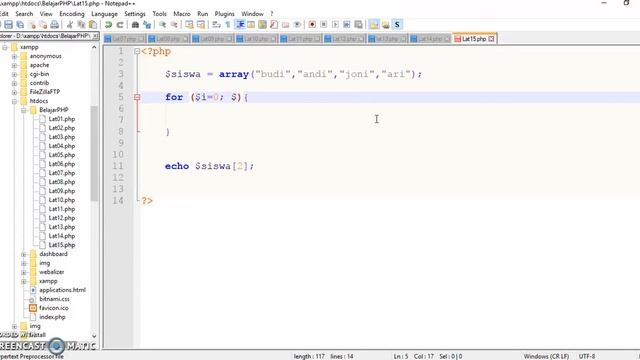The height and width of the screenshot is (360, 640).
Task: Open the Macro menu
Action: [182, 14]
